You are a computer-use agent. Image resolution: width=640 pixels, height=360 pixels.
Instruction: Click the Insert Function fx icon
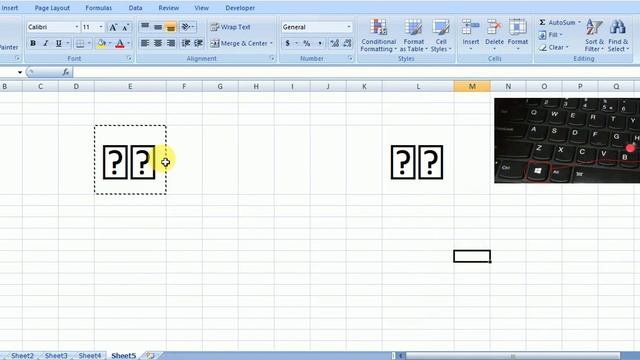(x=65, y=72)
